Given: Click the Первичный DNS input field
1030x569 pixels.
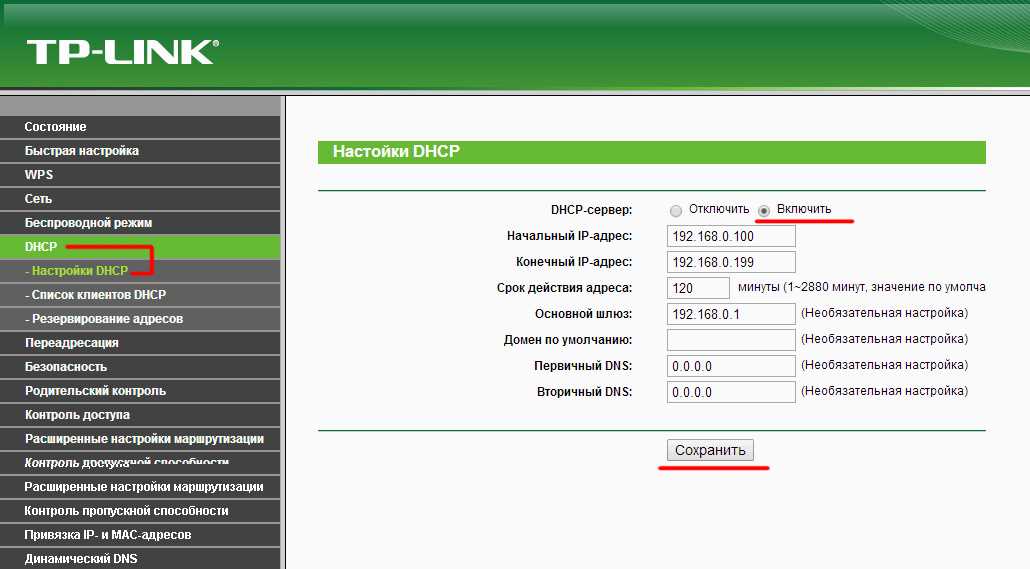Looking at the screenshot, I should pos(730,366).
